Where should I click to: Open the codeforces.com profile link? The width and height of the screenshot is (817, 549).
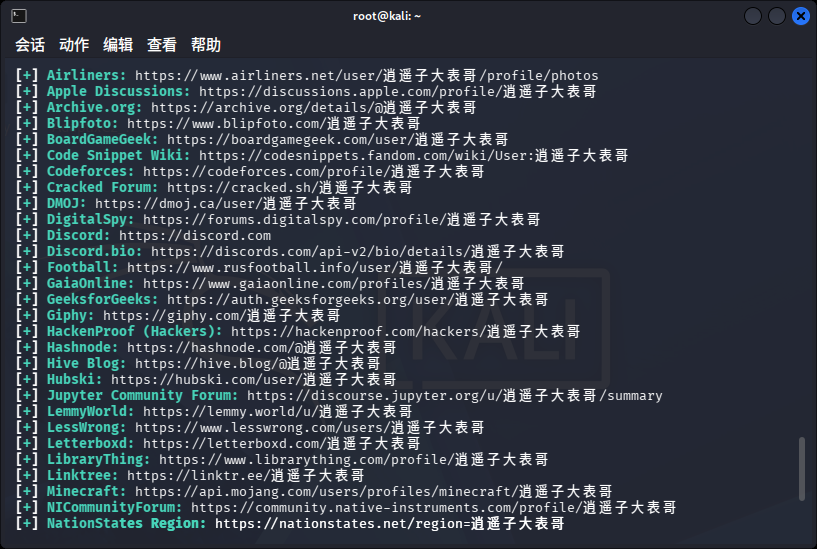pyautogui.click(x=314, y=171)
